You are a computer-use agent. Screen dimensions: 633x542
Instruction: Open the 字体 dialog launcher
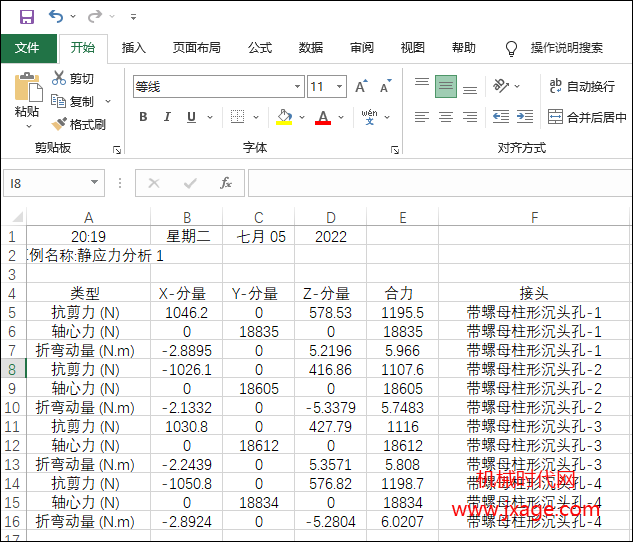395,151
